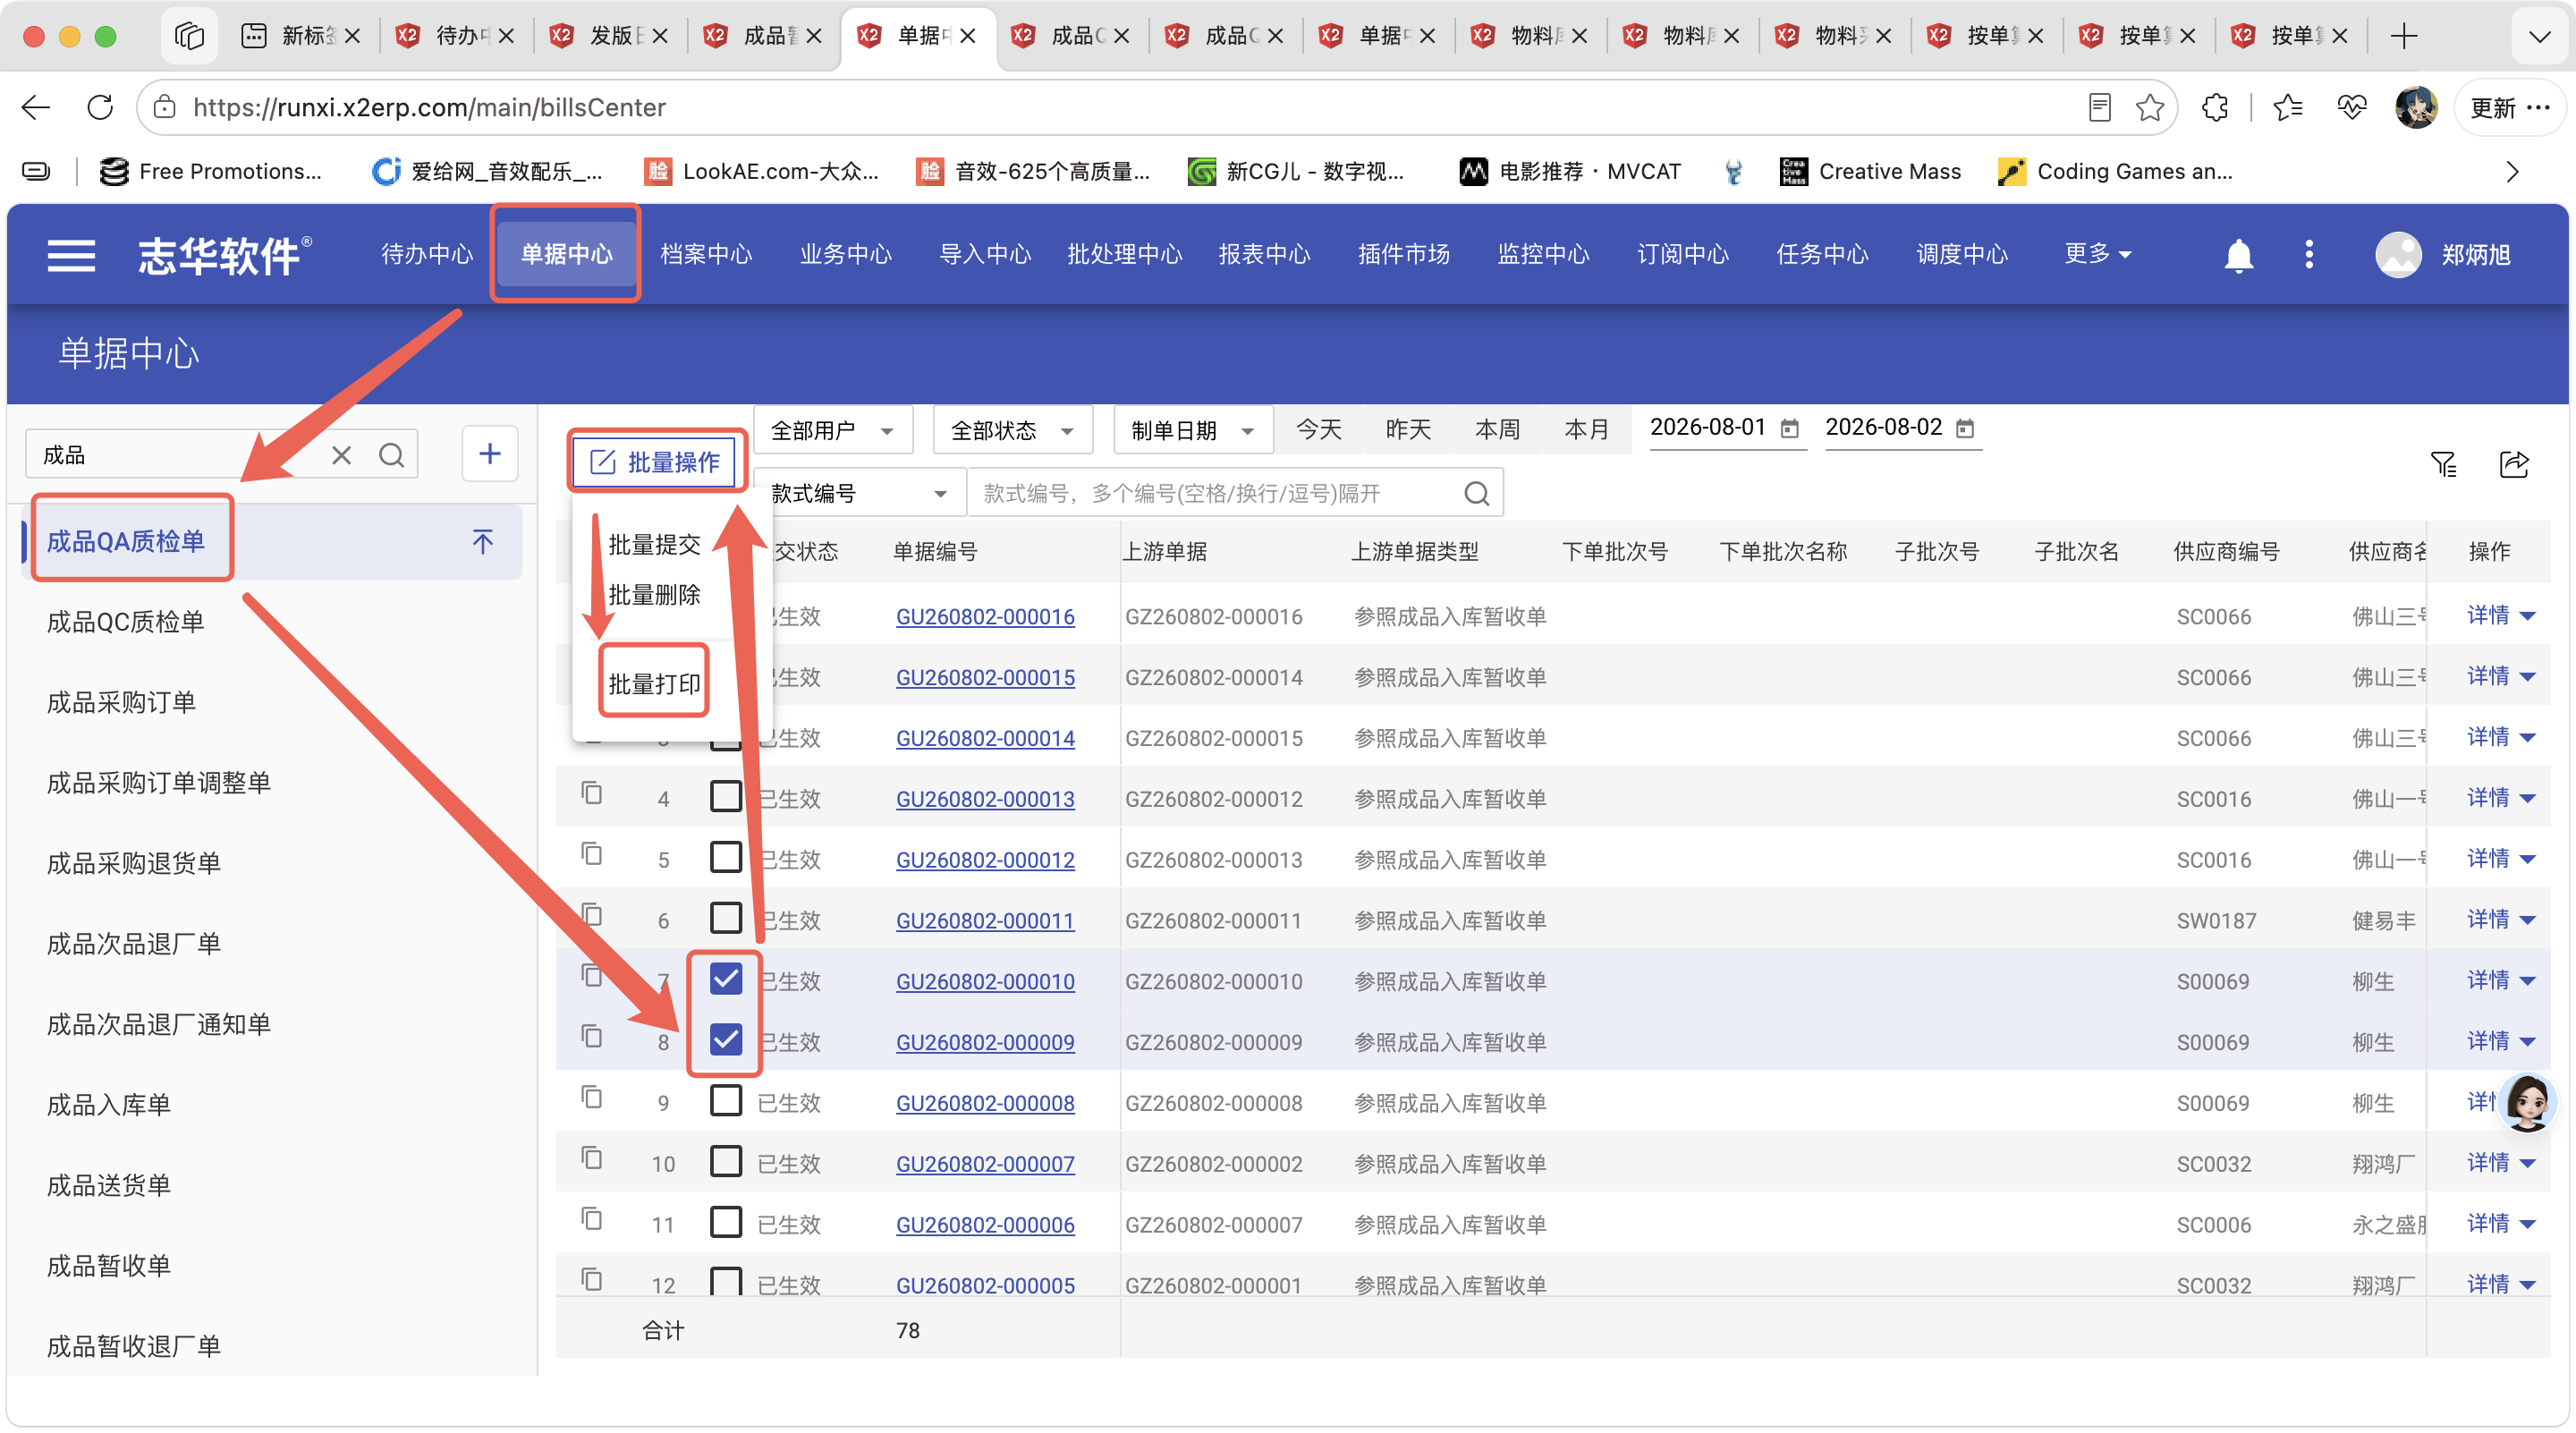The width and height of the screenshot is (2576, 1433).
Task: Focus the 款式编号 search input field
Action: point(1215,493)
